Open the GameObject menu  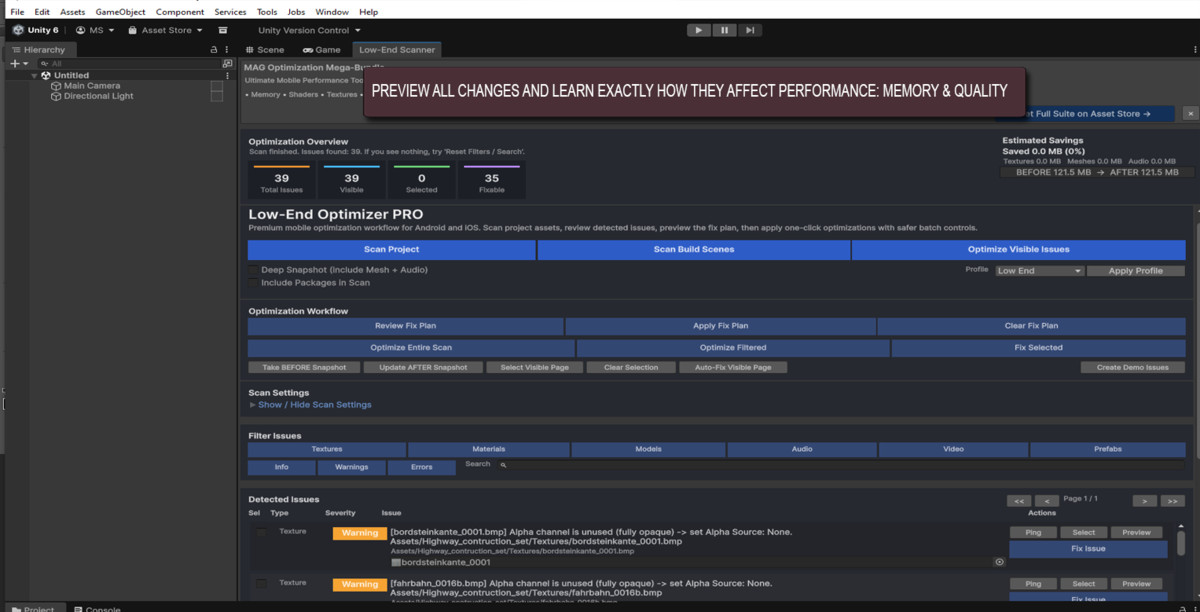point(120,12)
